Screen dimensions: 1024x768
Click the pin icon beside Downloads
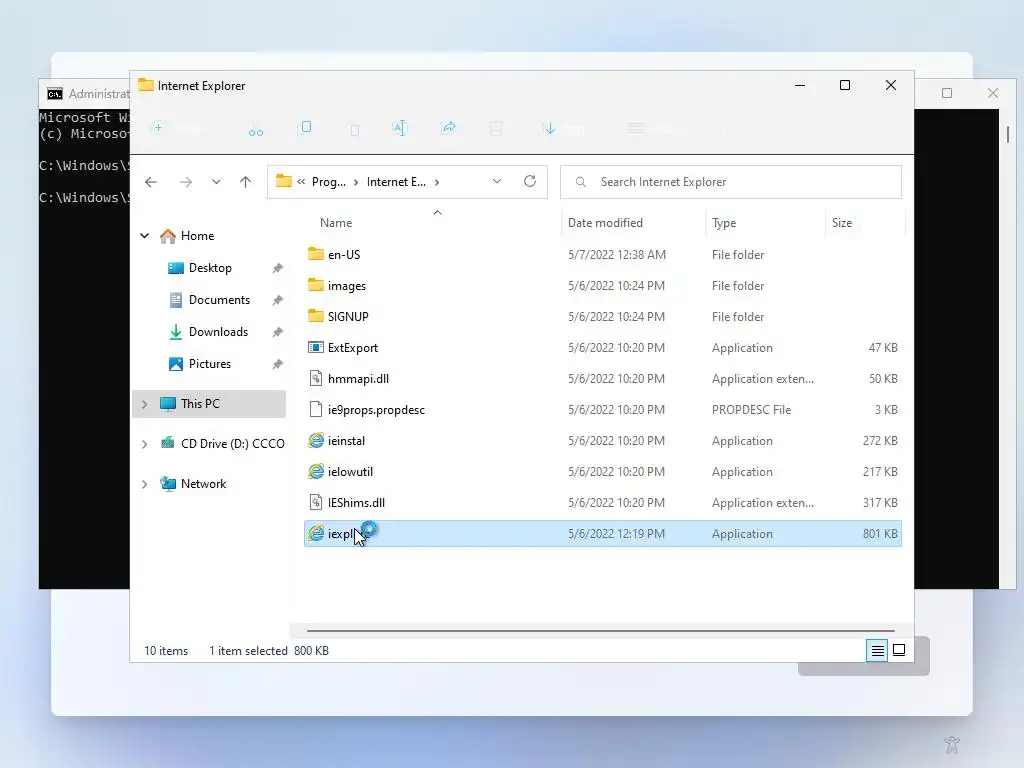coord(278,332)
